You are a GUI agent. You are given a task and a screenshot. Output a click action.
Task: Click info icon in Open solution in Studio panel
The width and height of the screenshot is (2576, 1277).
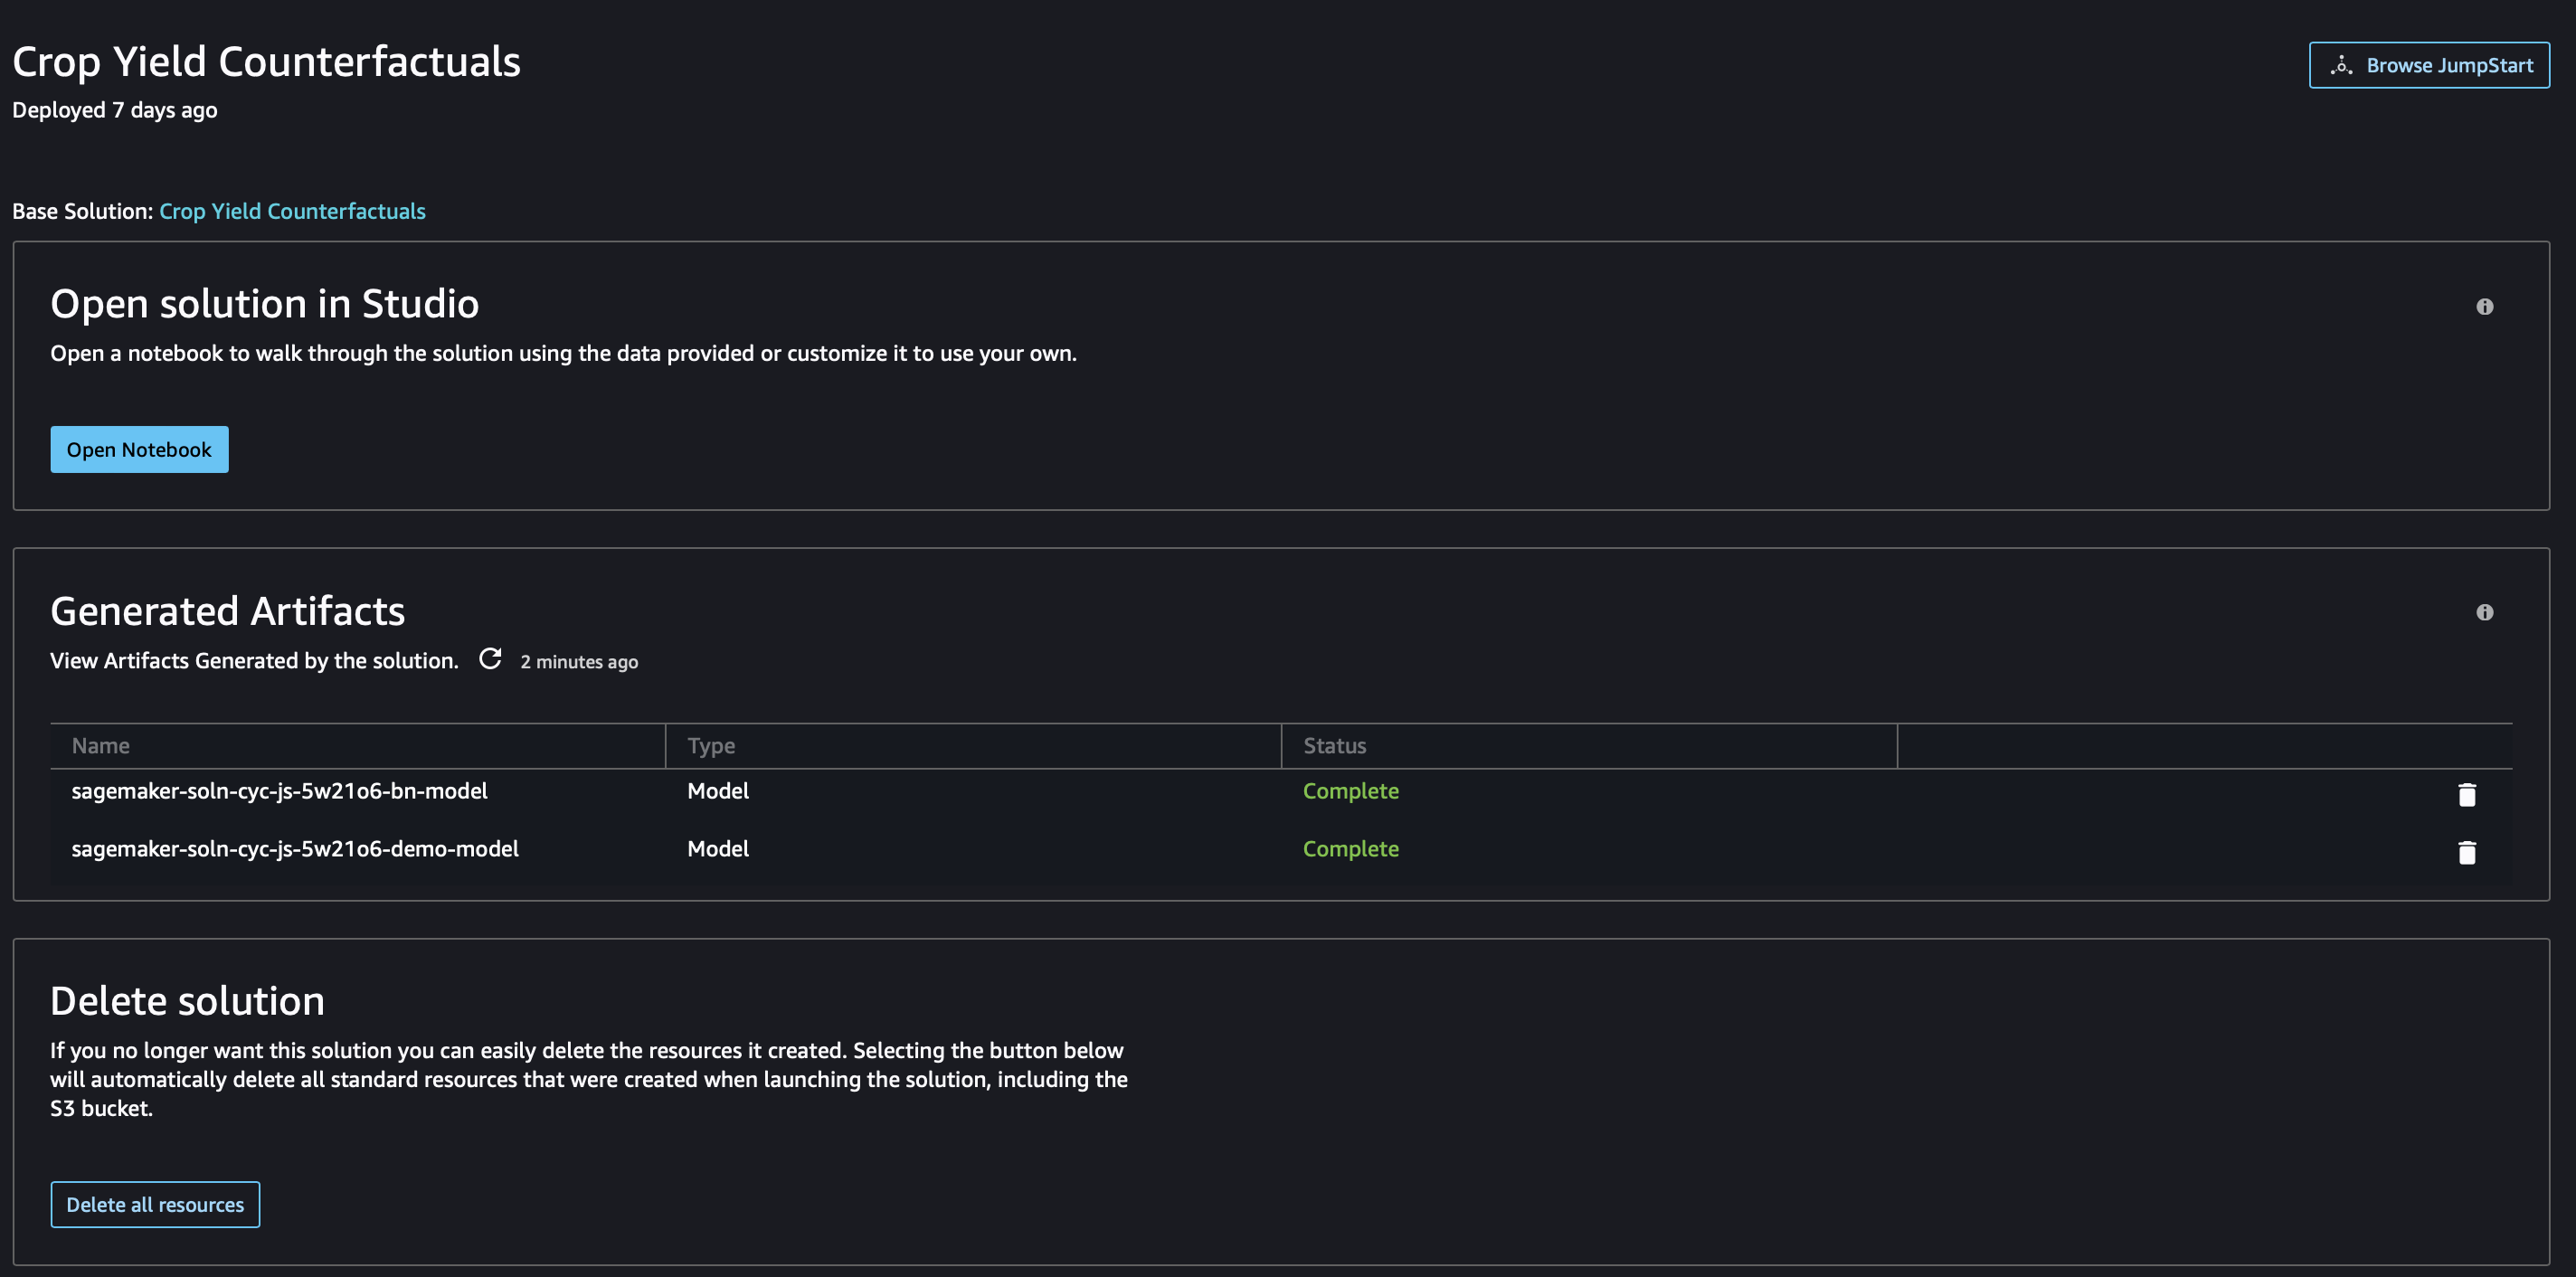[2484, 307]
